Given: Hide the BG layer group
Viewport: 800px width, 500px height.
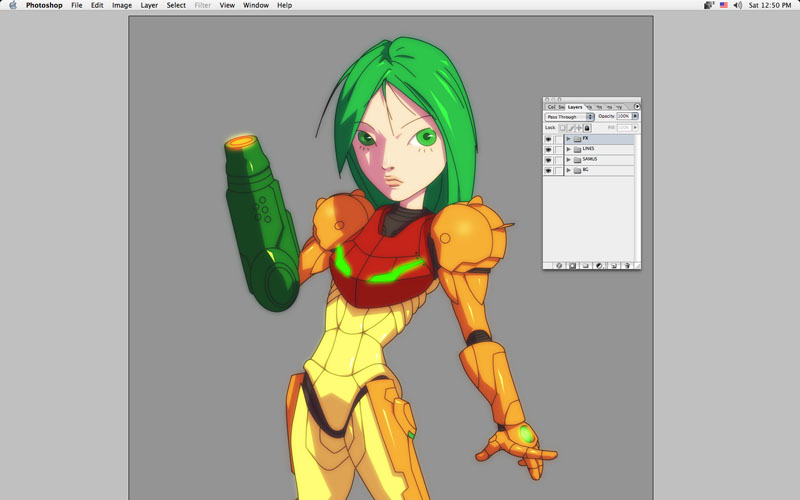Looking at the screenshot, I should pyautogui.click(x=548, y=170).
